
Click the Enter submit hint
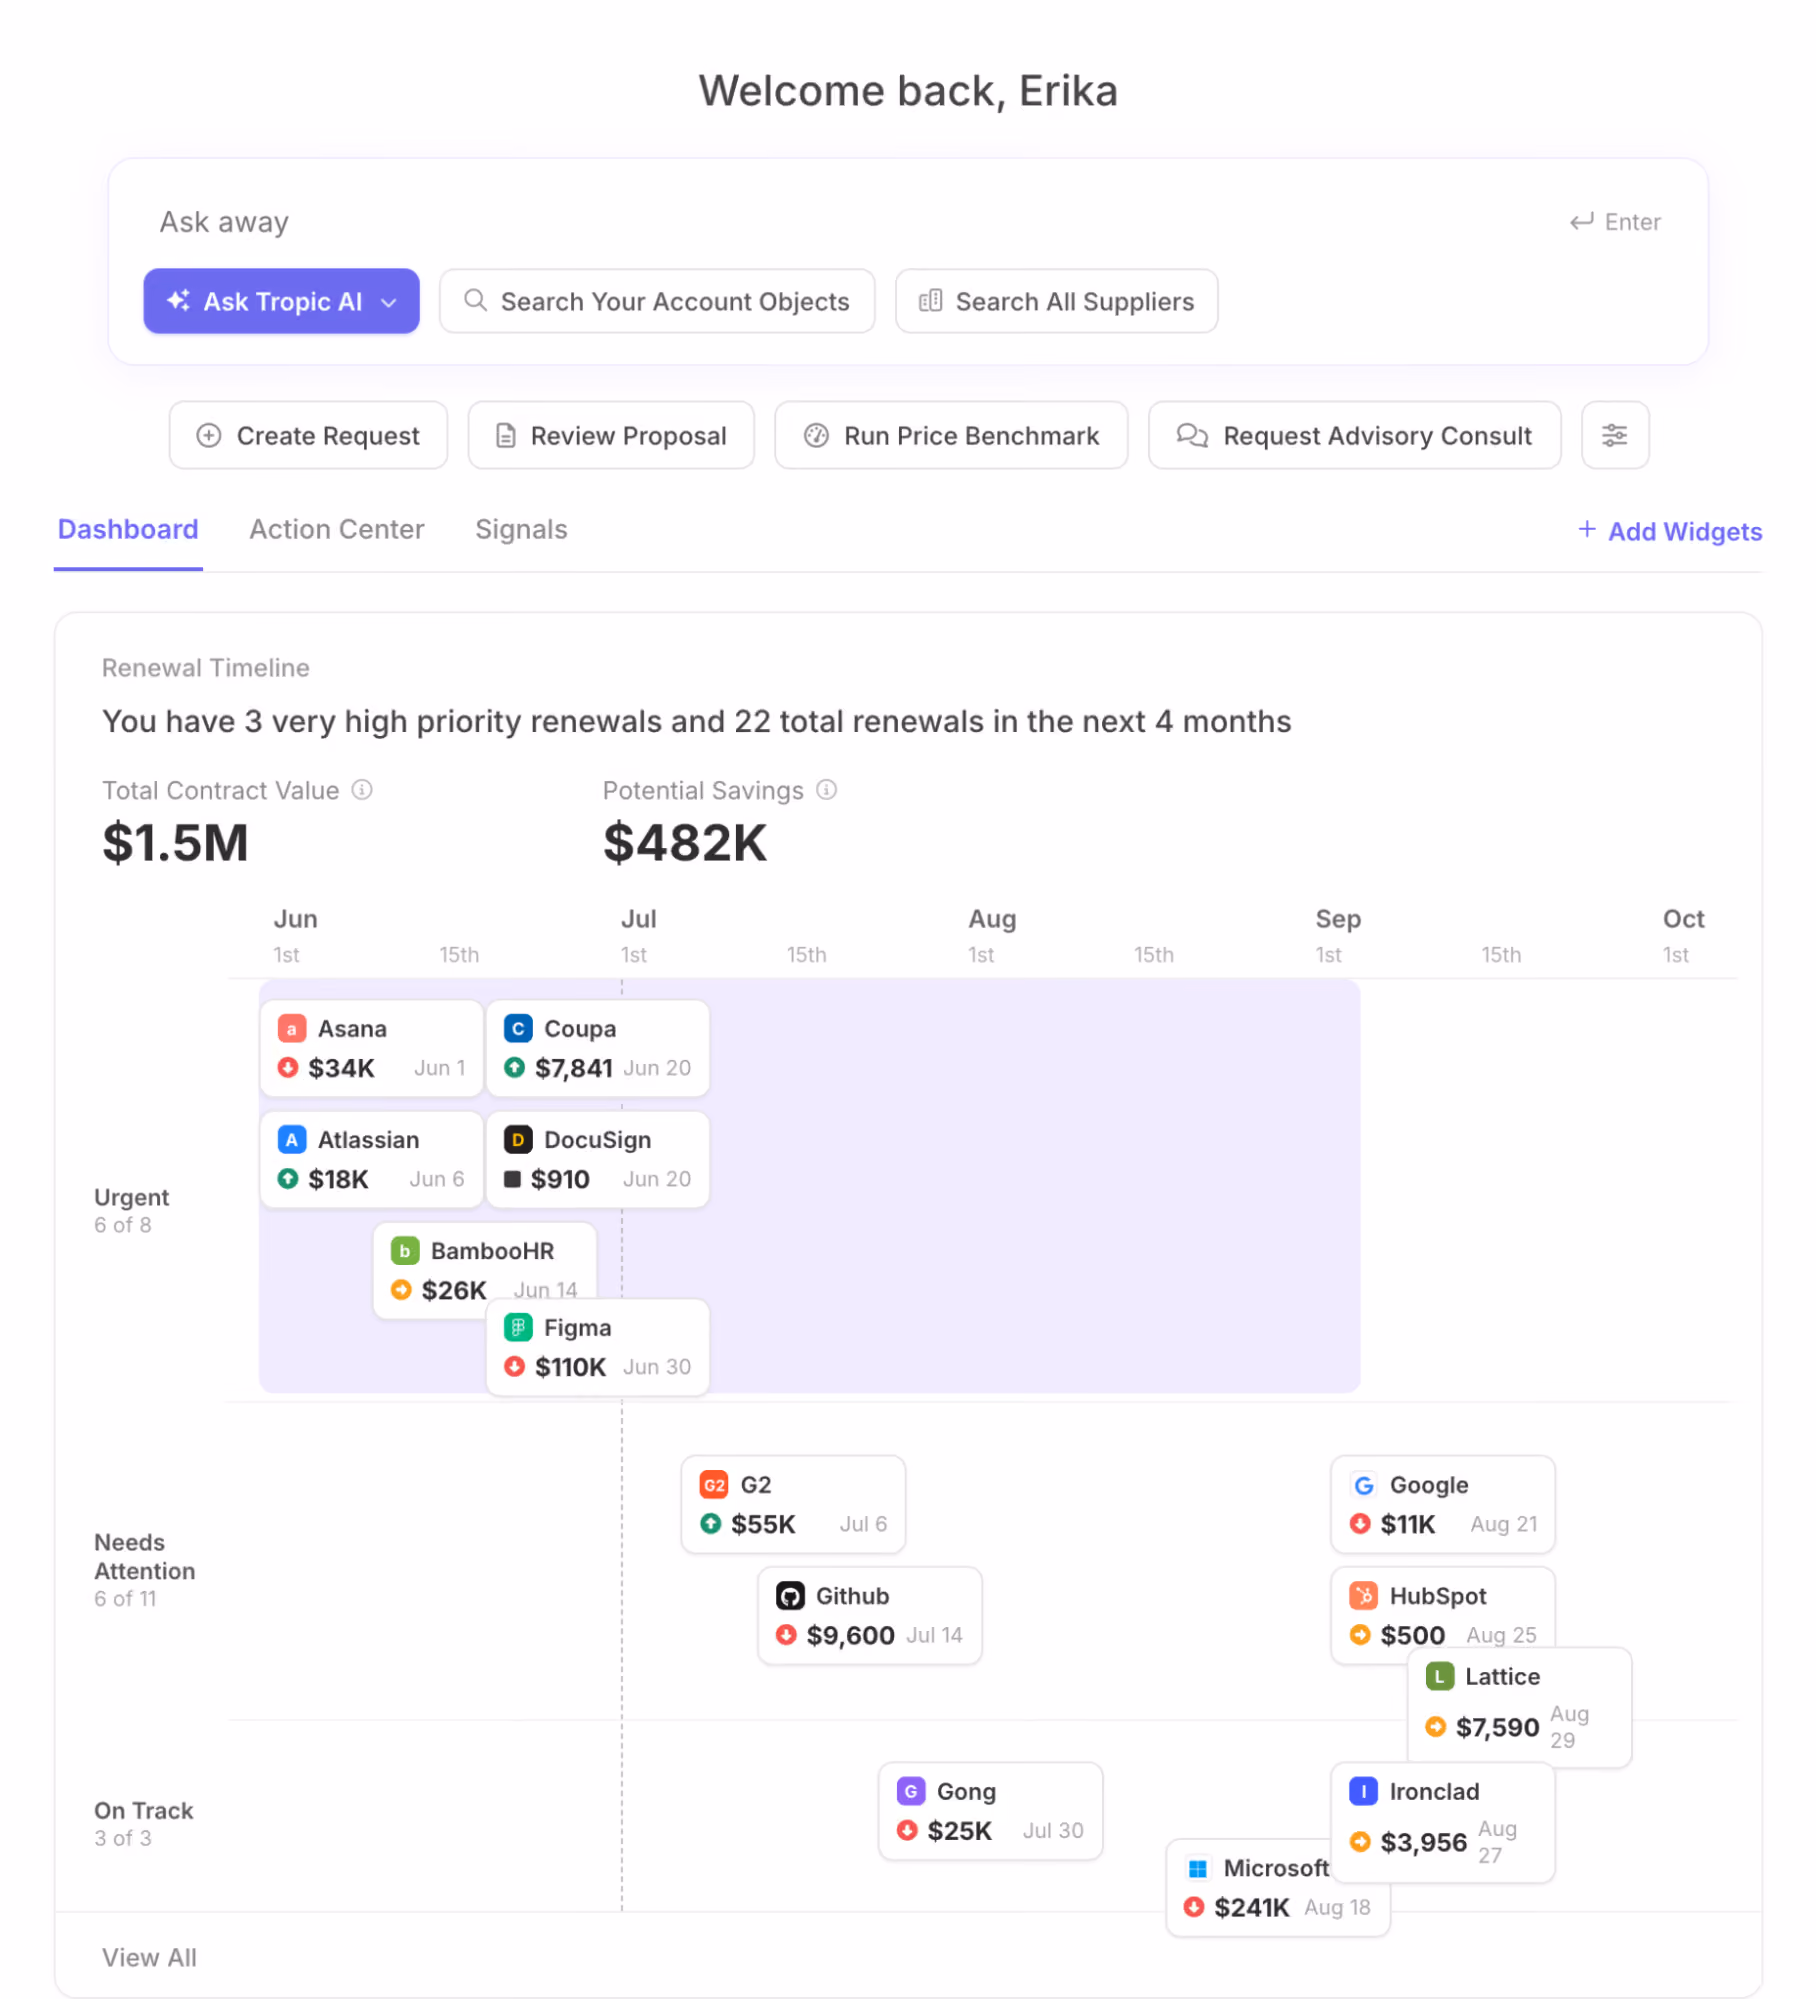1614,222
